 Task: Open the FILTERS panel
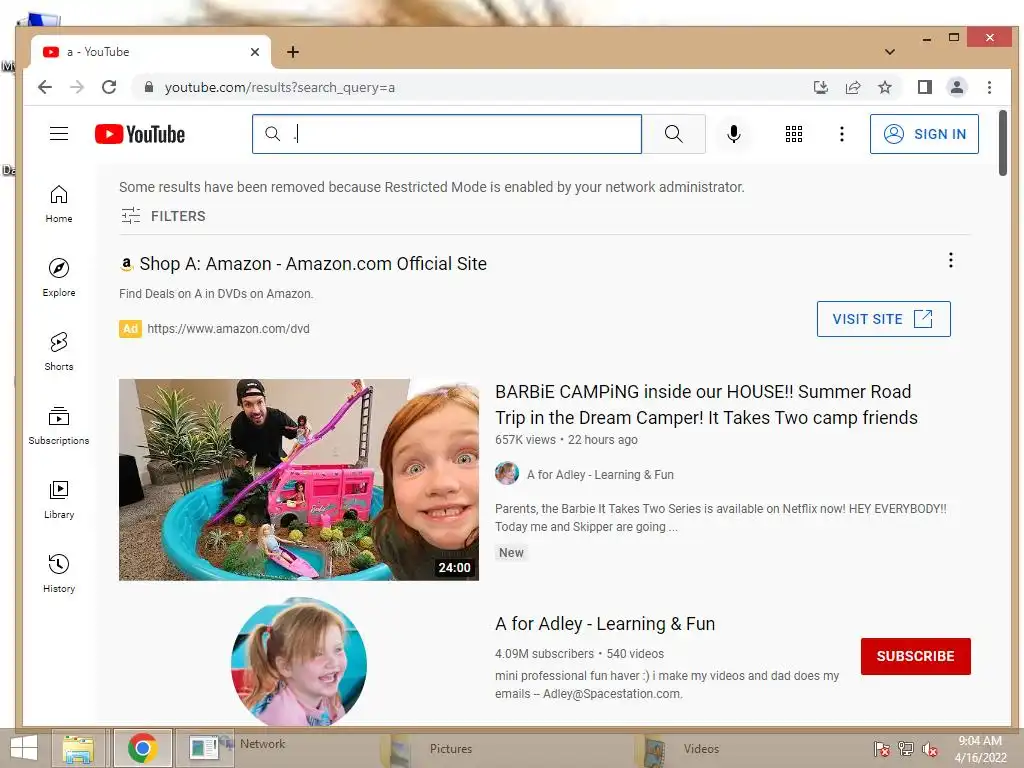point(163,216)
